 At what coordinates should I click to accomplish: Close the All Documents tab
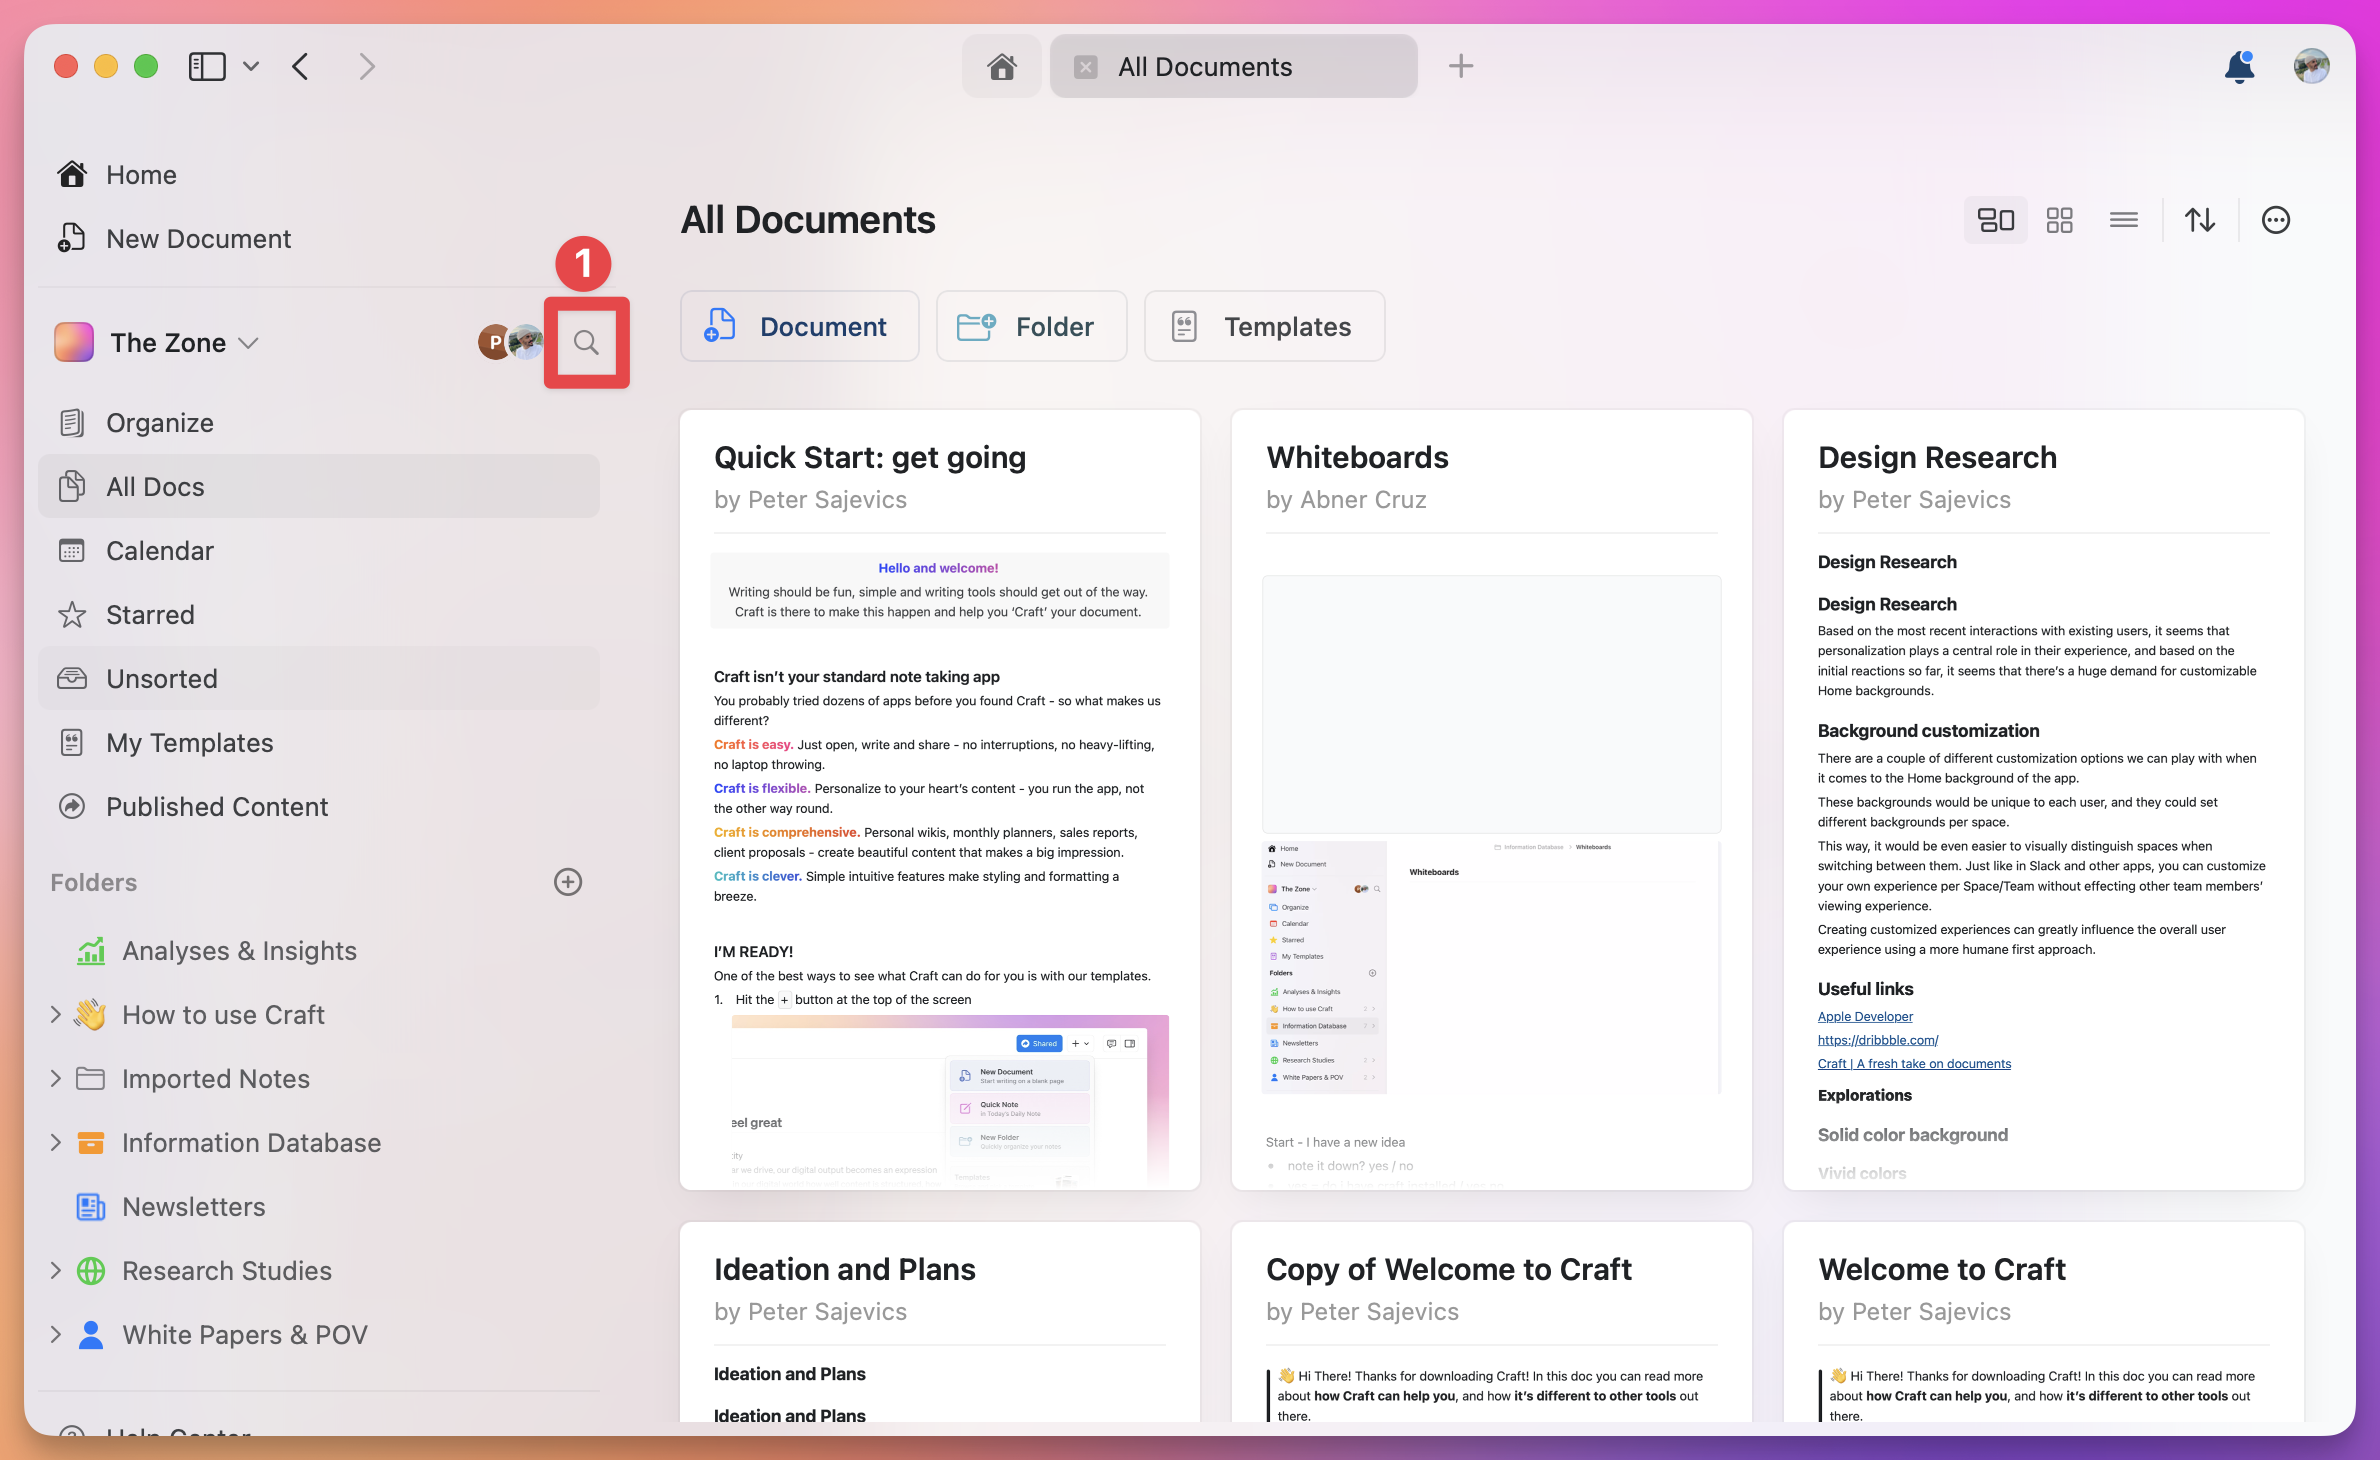click(1085, 67)
